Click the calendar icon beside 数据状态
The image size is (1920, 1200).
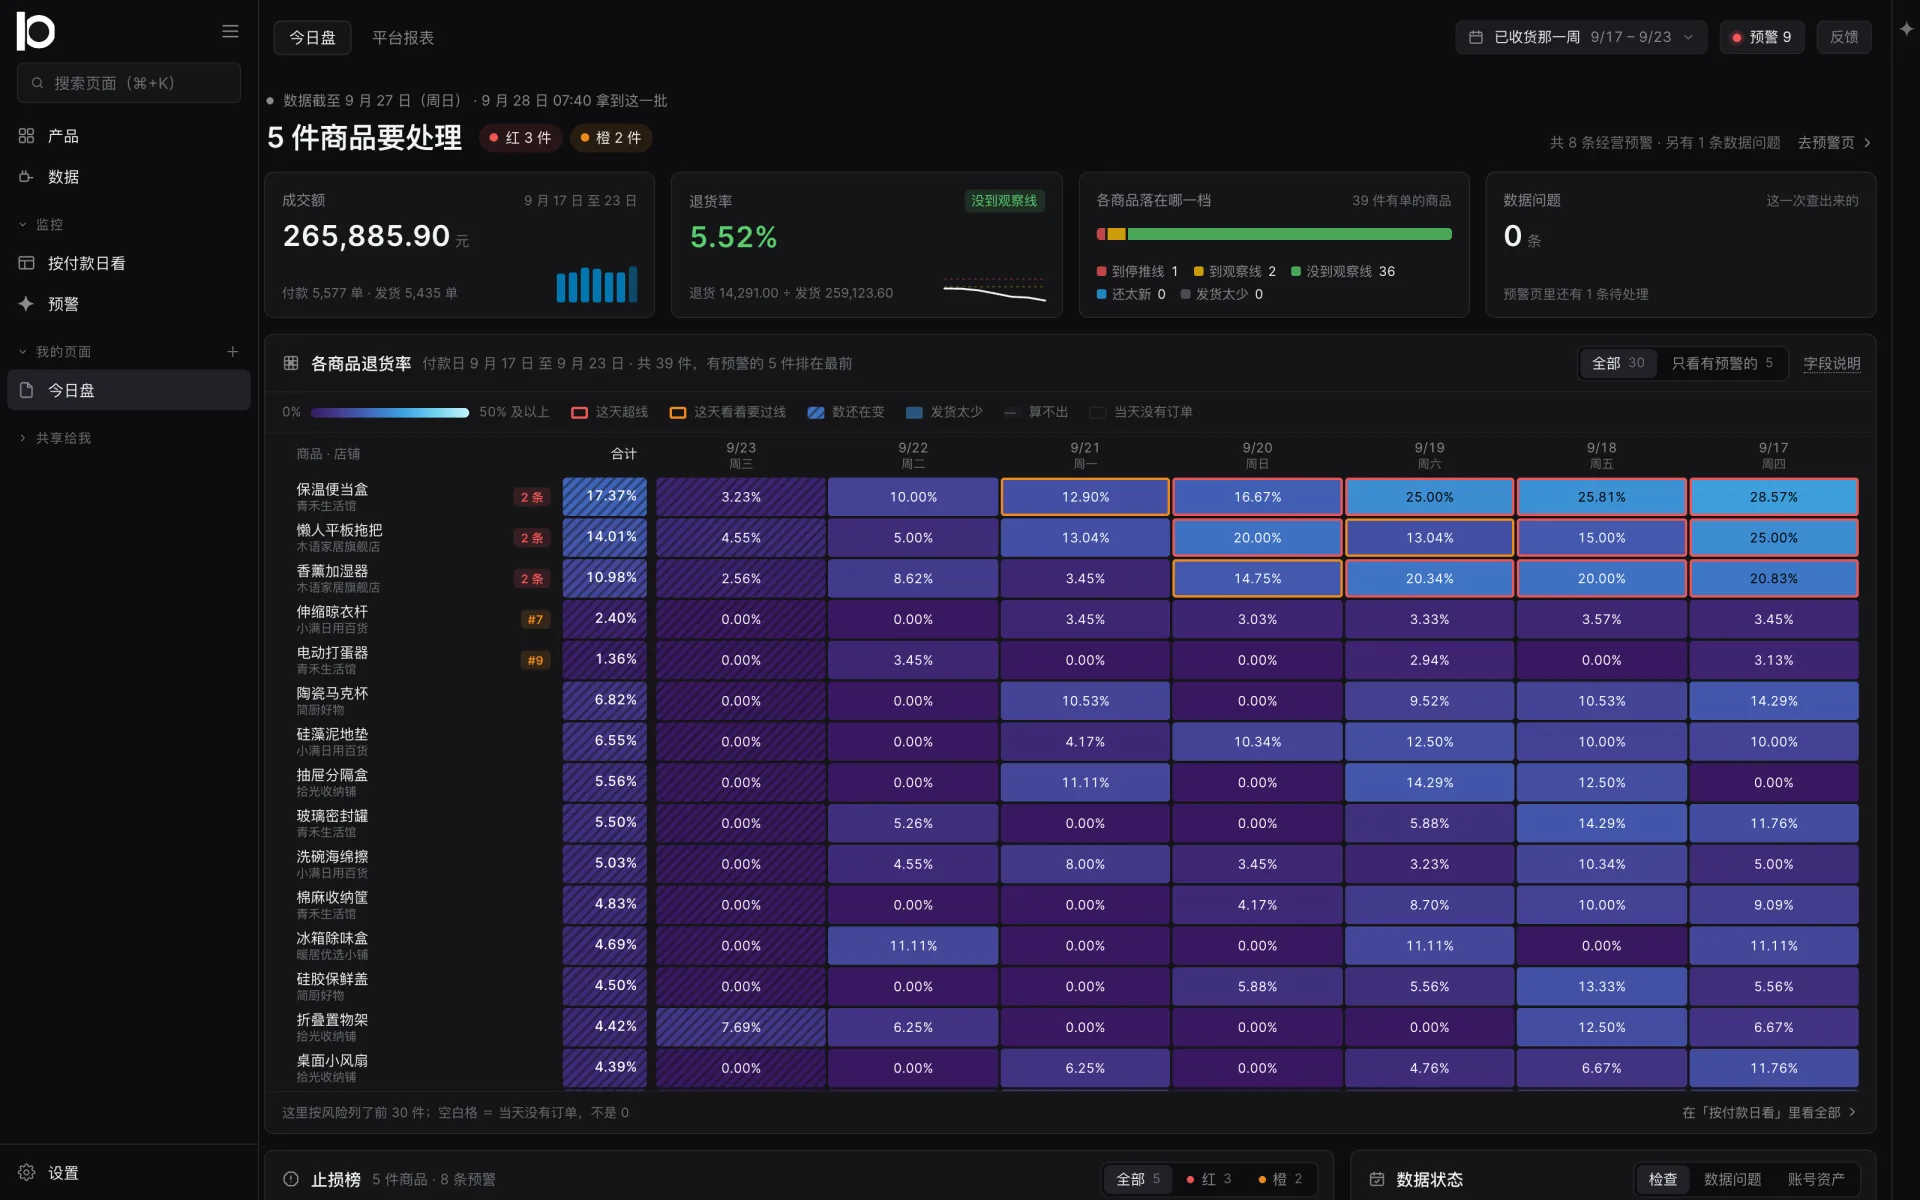coord(1376,1179)
